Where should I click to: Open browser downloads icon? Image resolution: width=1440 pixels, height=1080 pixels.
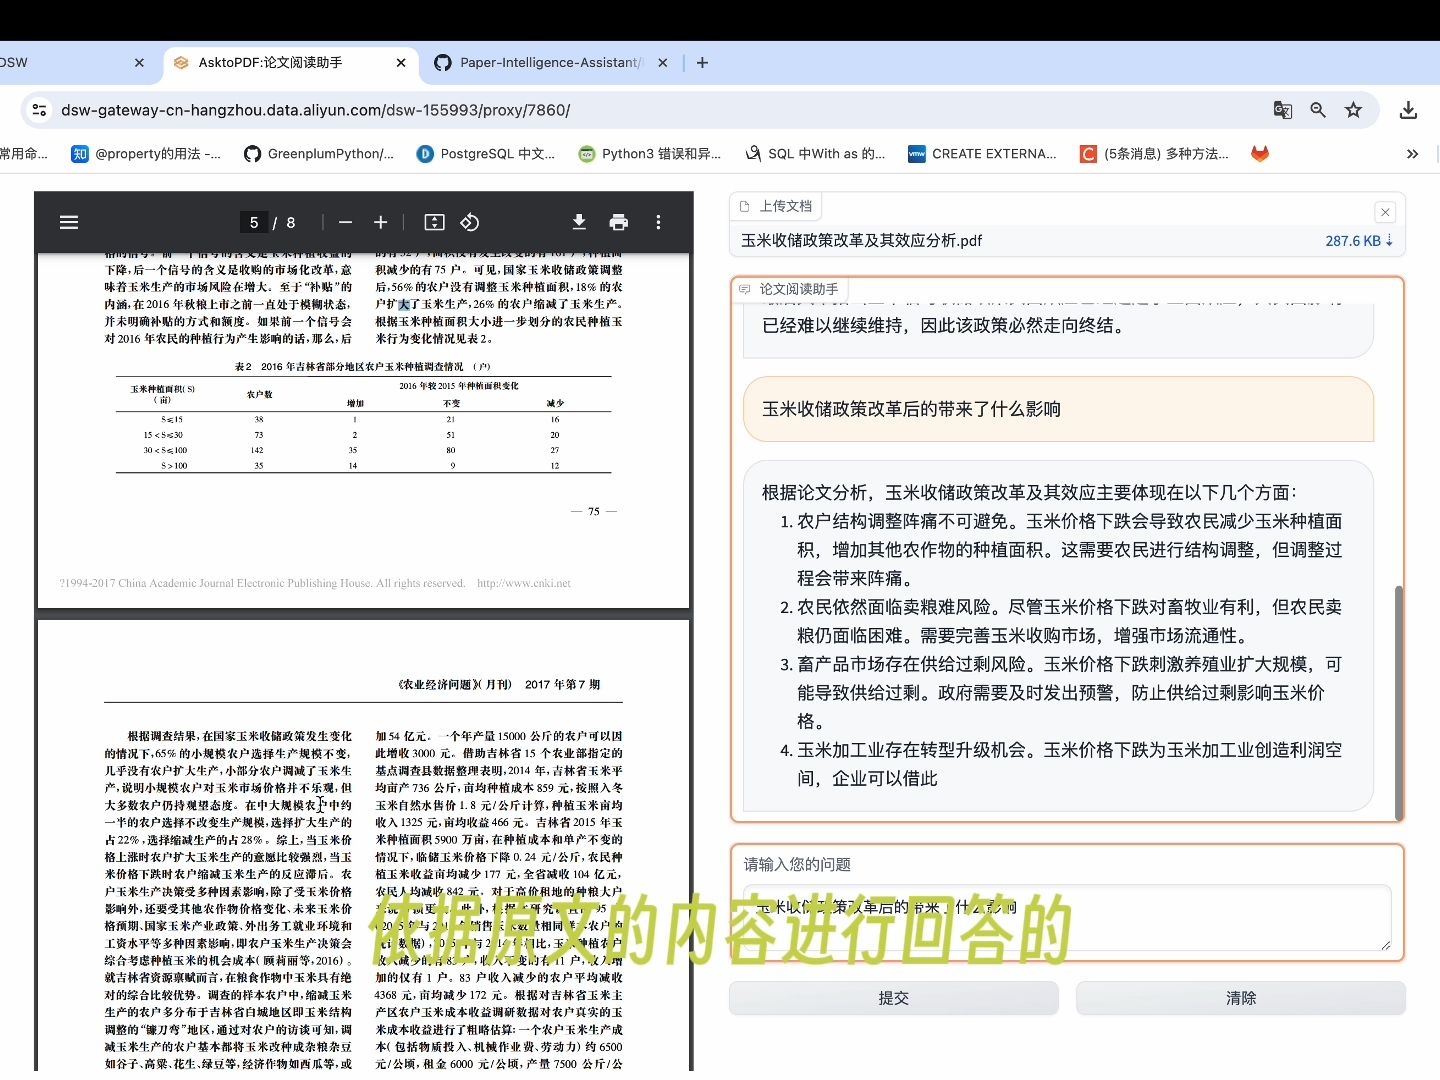(1408, 110)
